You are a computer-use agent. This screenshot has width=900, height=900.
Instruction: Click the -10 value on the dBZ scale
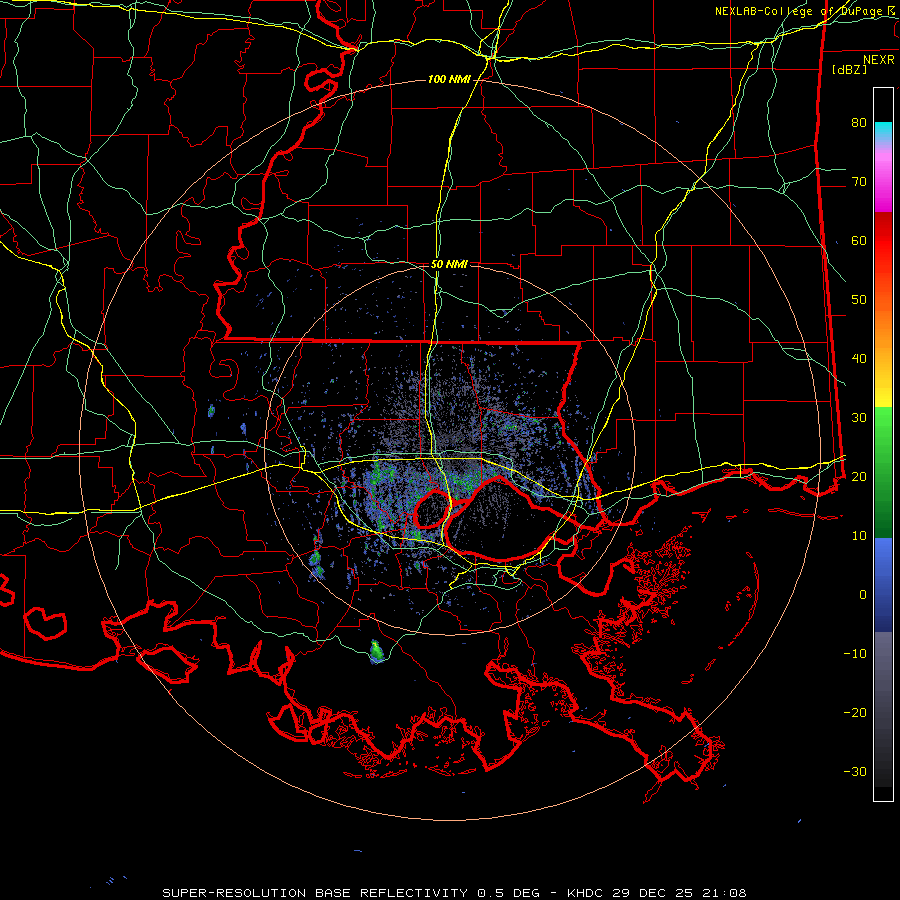855,653
